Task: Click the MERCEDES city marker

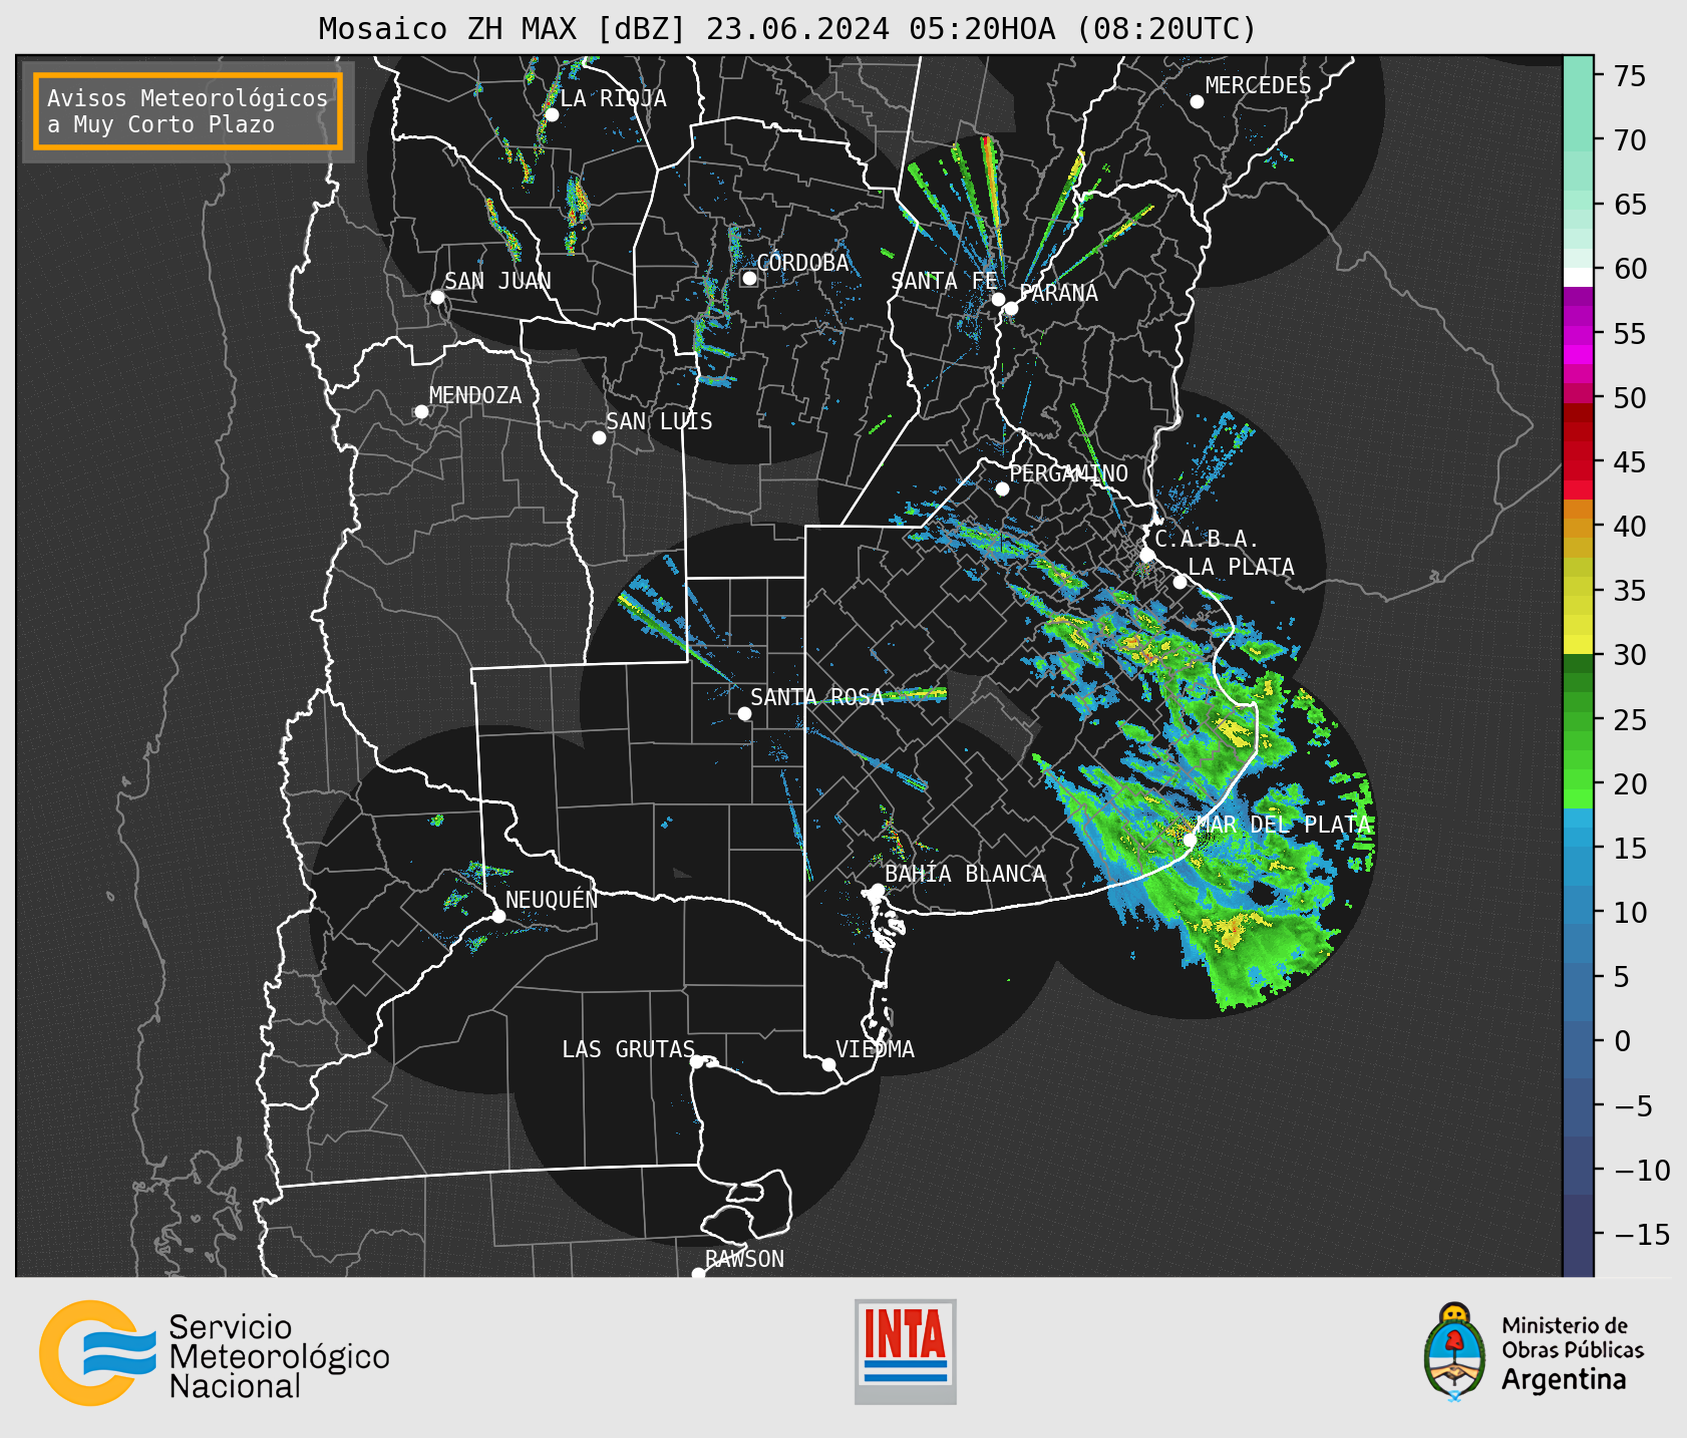Action: (x=1196, y=101)
